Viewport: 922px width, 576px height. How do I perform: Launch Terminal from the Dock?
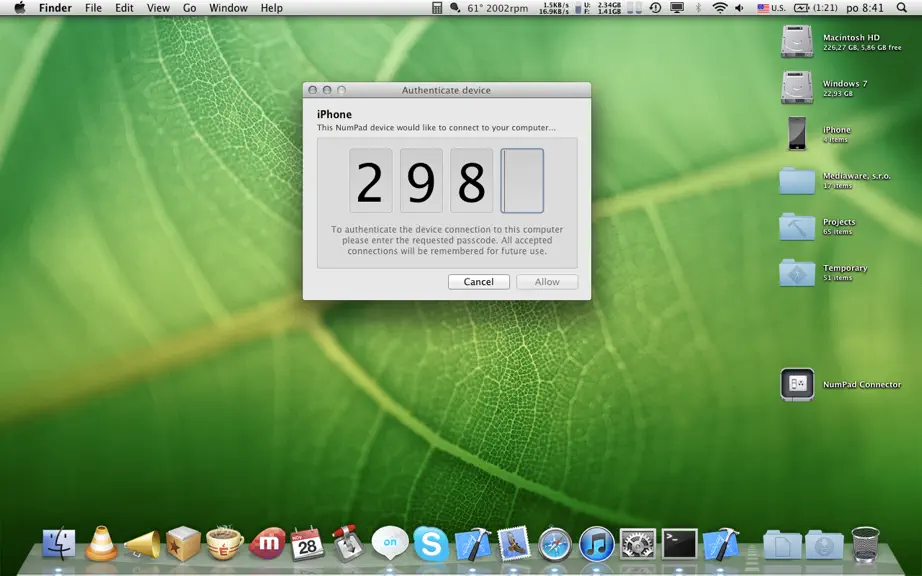[x=680, y=544]
